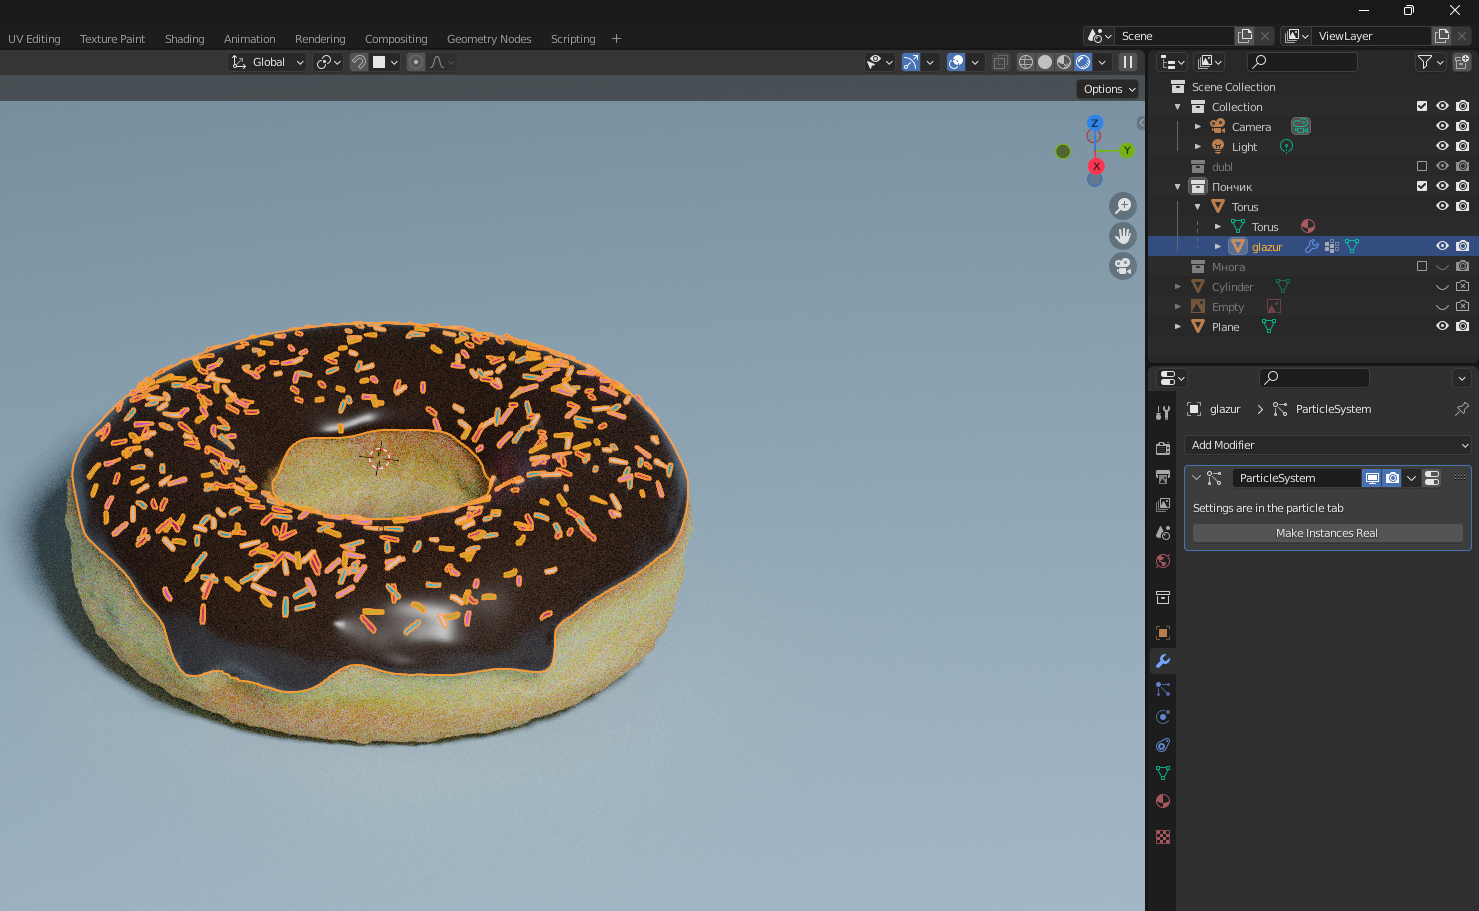Switch to rendered viewport shading
The width and height of the screenshot is (1479, 911).
point(1083,62)
